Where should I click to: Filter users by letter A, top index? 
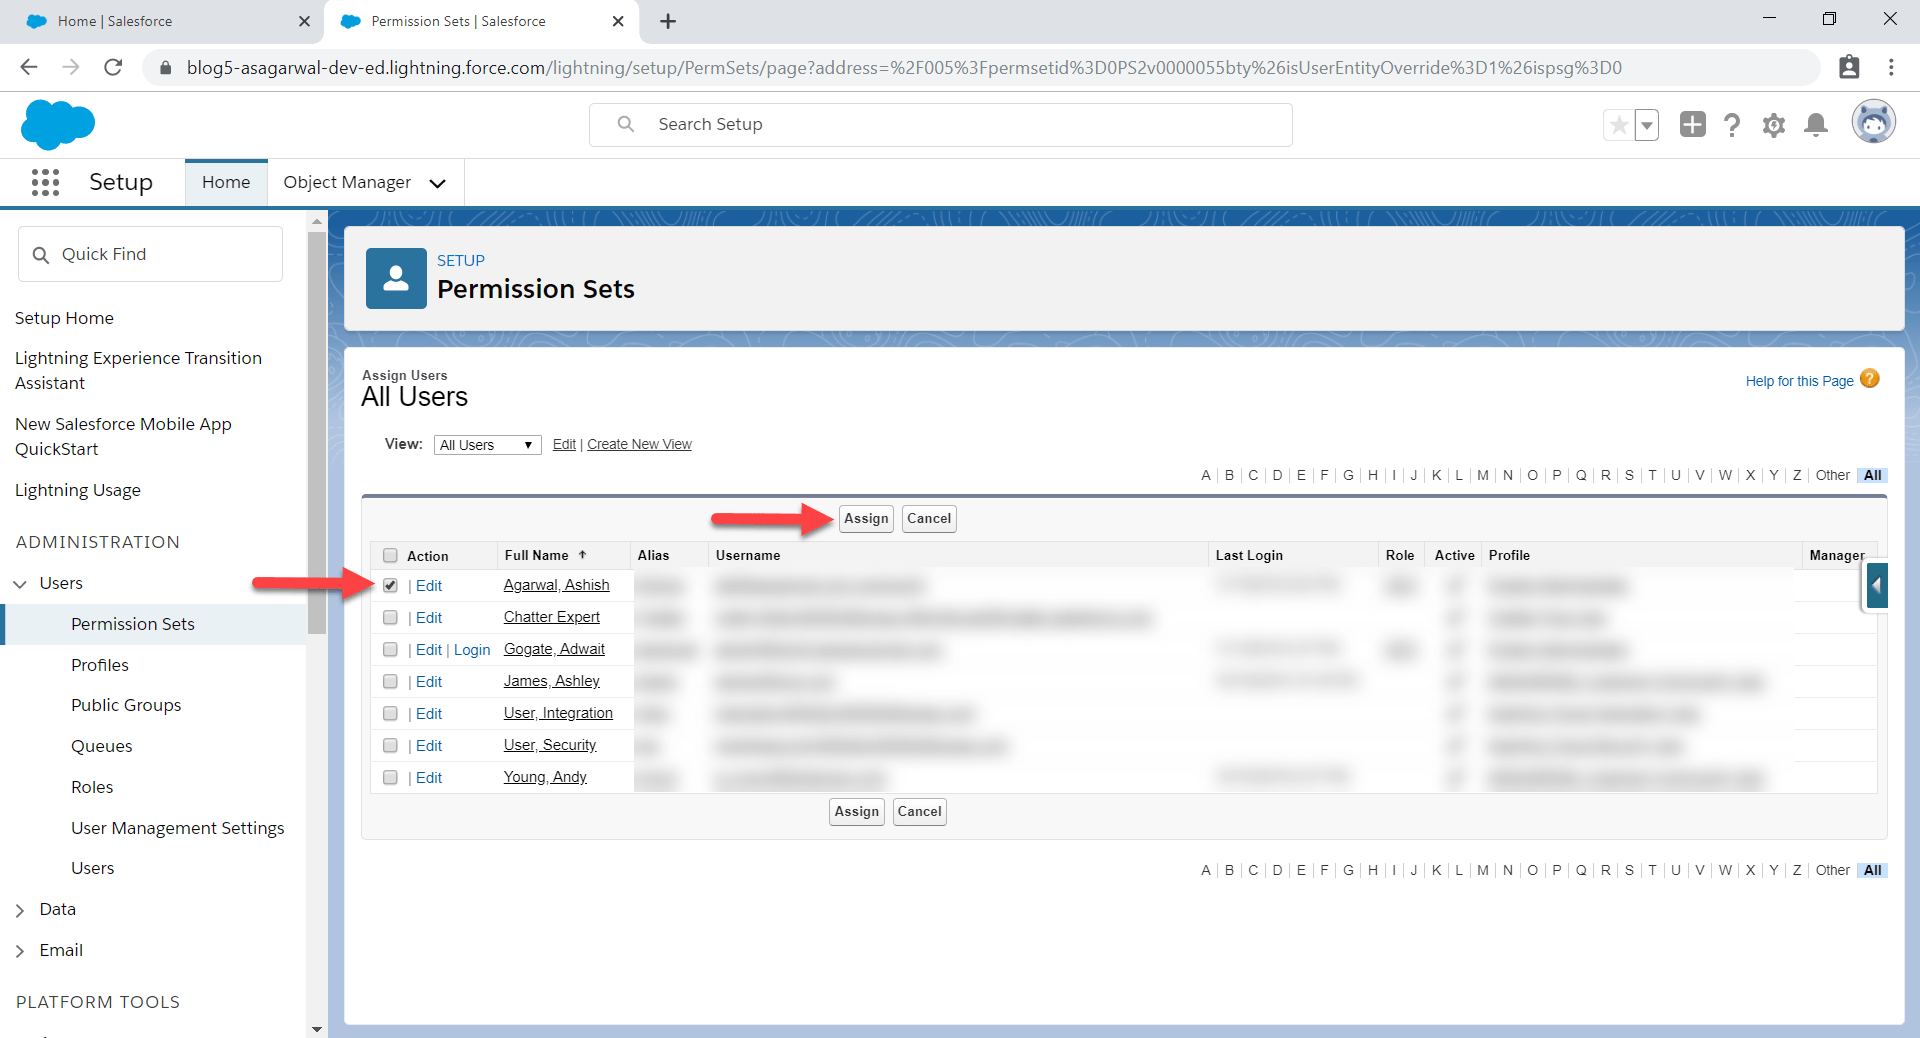tap(1206, 475)
